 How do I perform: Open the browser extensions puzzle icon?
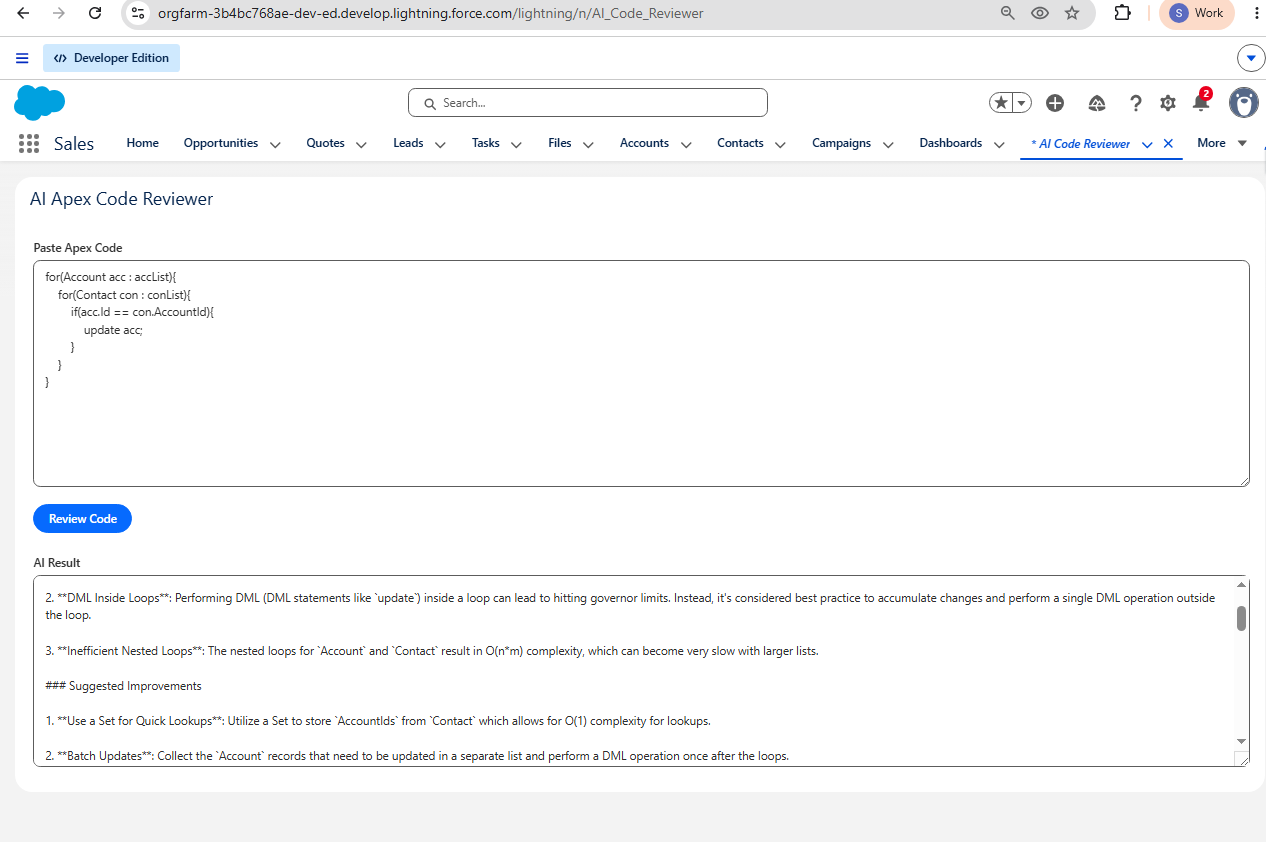pyautogui.click(x=1122, y=13)
